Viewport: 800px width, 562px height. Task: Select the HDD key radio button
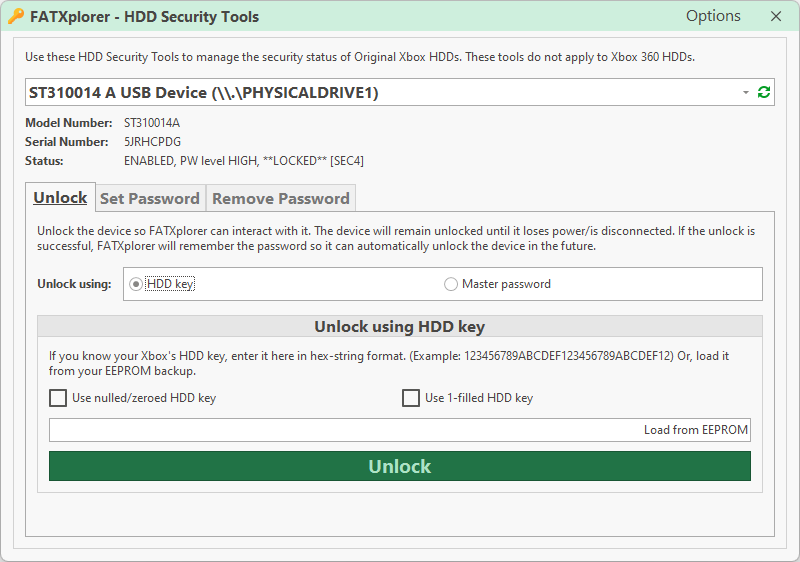point(137,284)
